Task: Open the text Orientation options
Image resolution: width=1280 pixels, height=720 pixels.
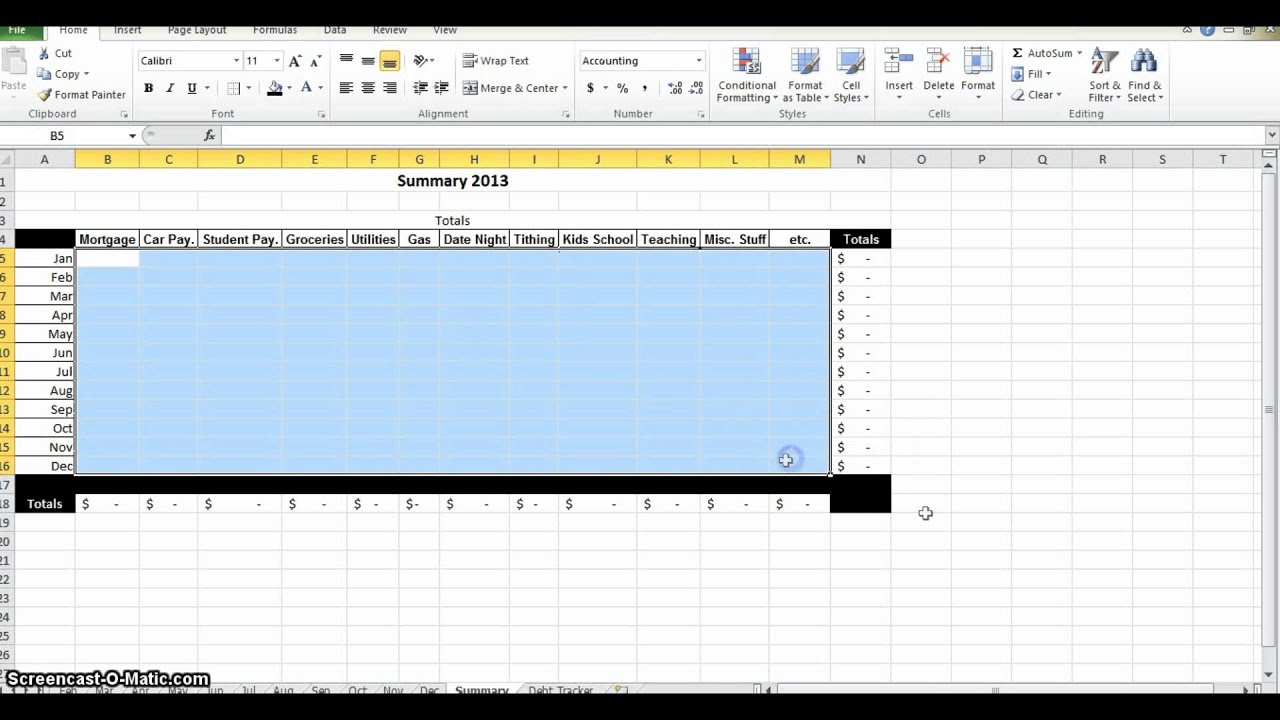Action: point(421,61)
